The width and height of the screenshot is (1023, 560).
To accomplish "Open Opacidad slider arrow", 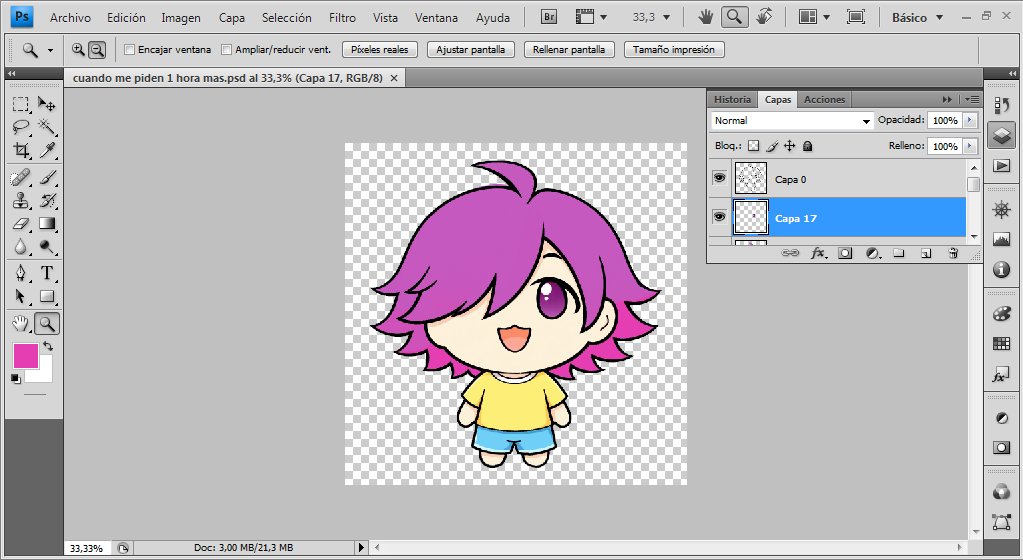I will (x=970, y=120).
